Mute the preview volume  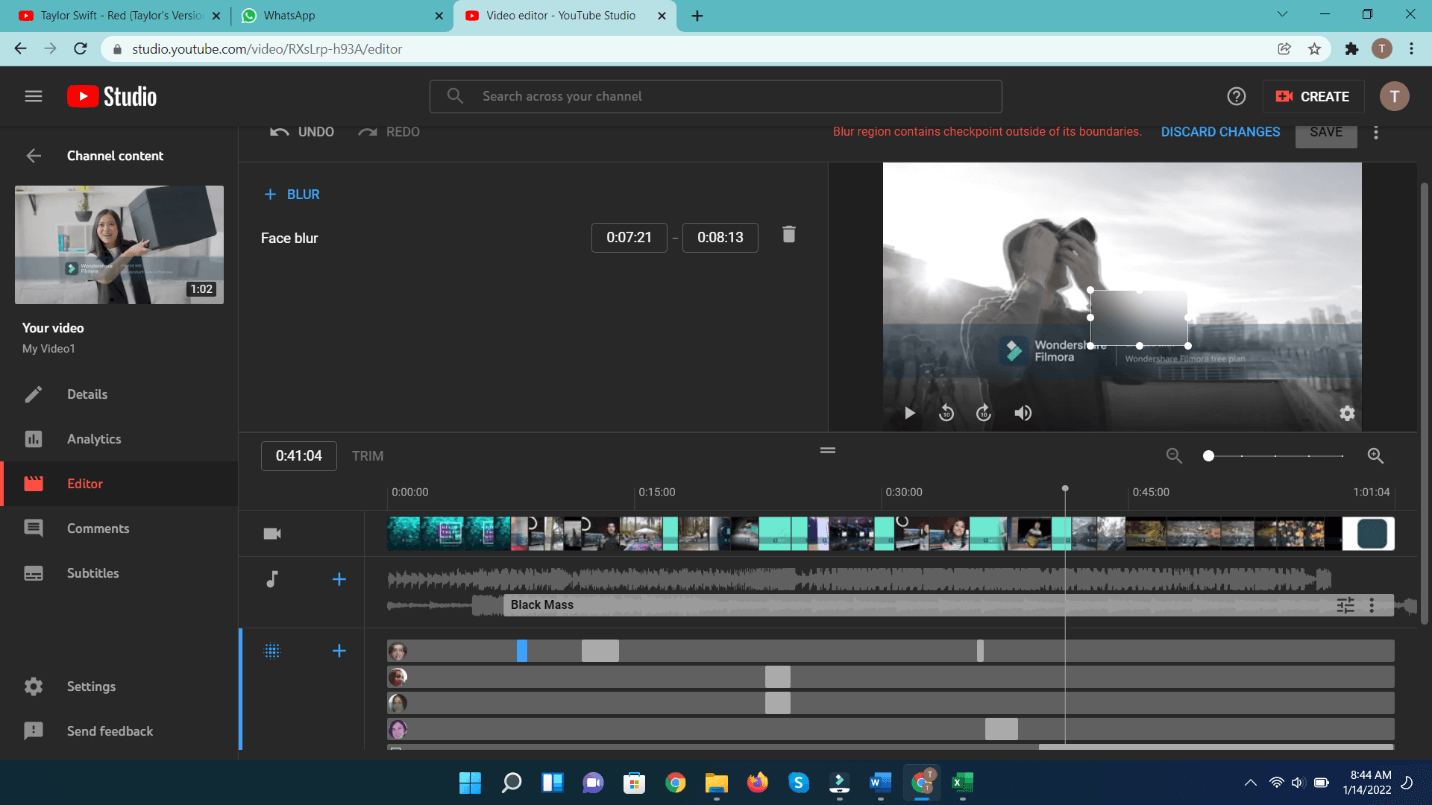click(x=1023, y=413)
